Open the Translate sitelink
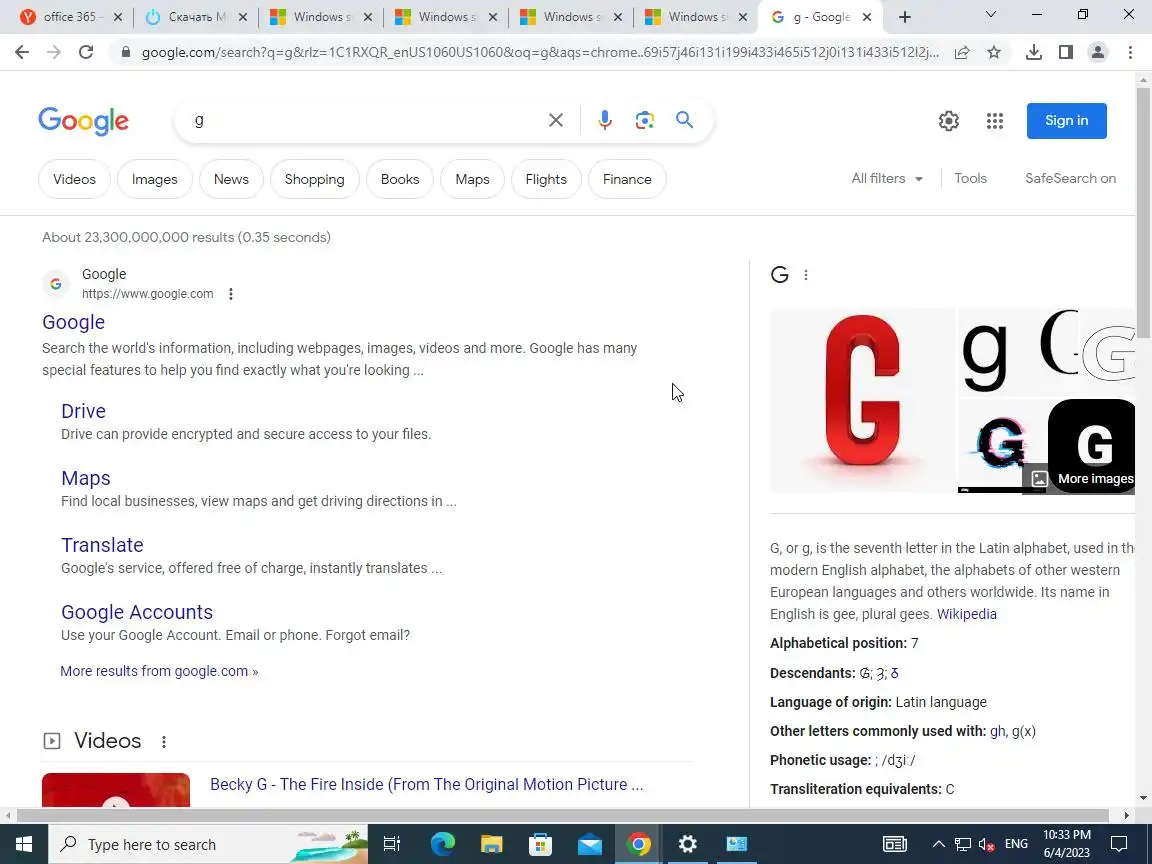This screenshot has height=864, width=1152. [x=102, y=545]
